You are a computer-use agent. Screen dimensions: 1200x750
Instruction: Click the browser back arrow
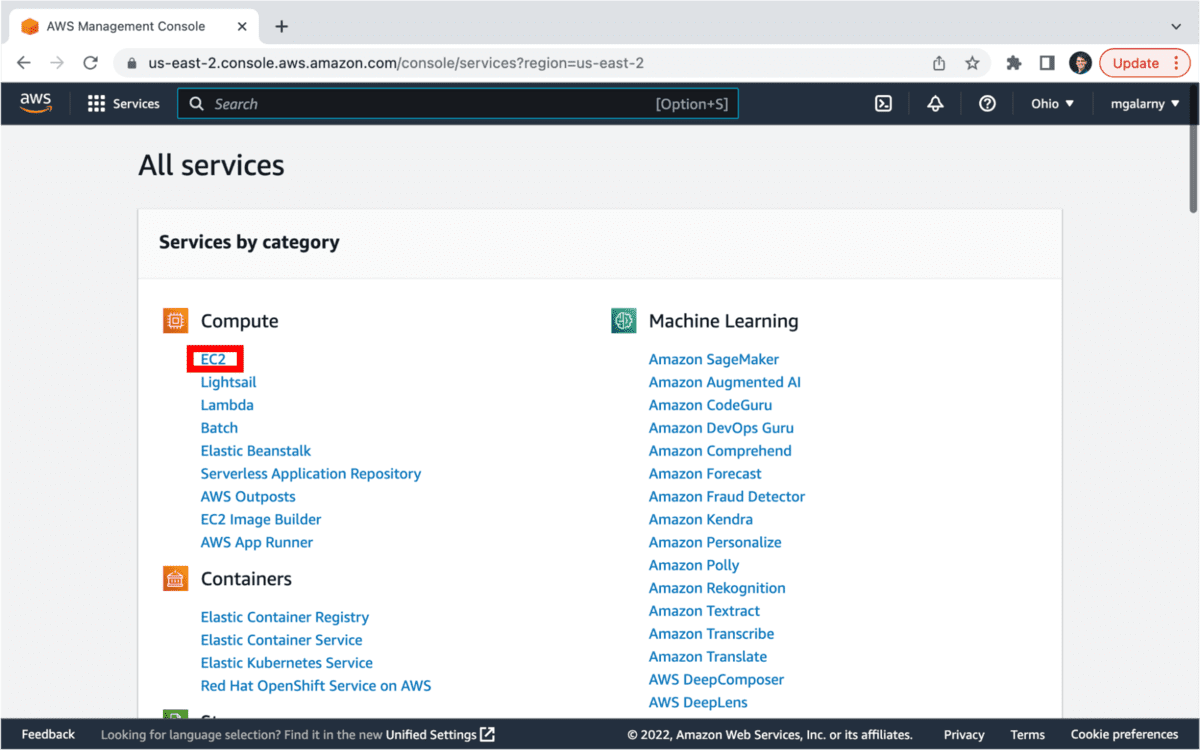click(24, 62)
